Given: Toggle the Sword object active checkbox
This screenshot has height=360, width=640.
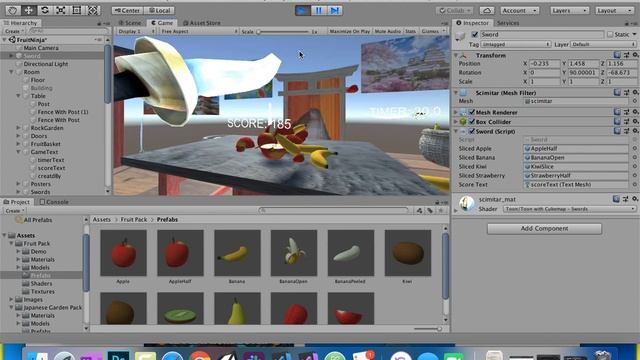Looking at the screenshot, I should click(475, 35).
